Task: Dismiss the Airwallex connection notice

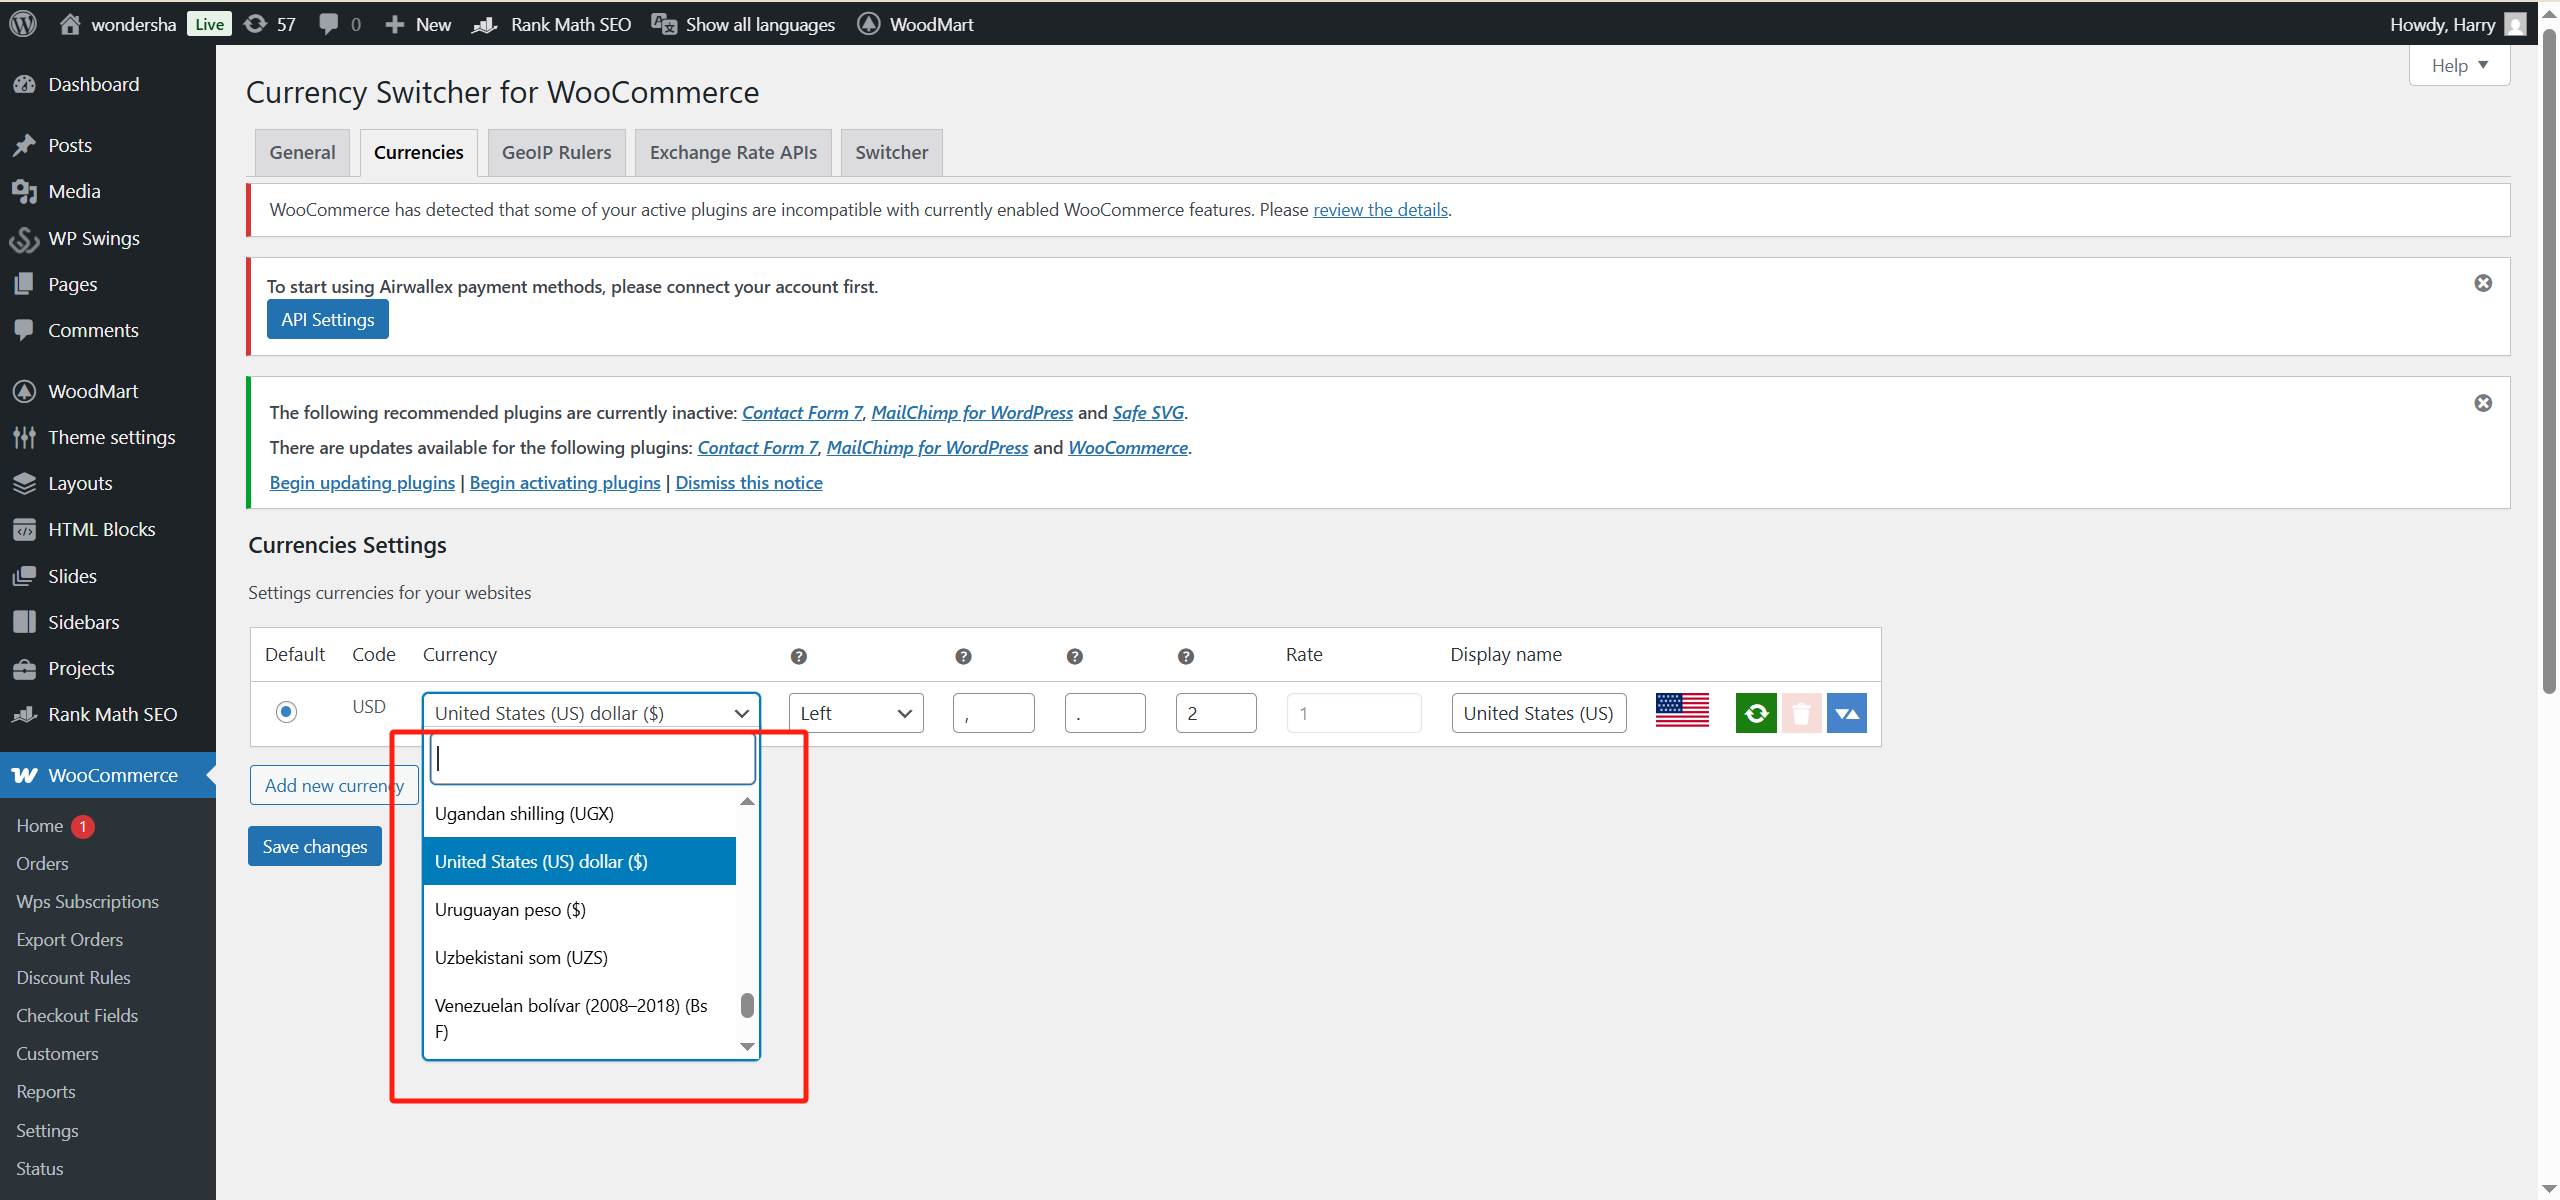Action: (x=2484, y=282)
